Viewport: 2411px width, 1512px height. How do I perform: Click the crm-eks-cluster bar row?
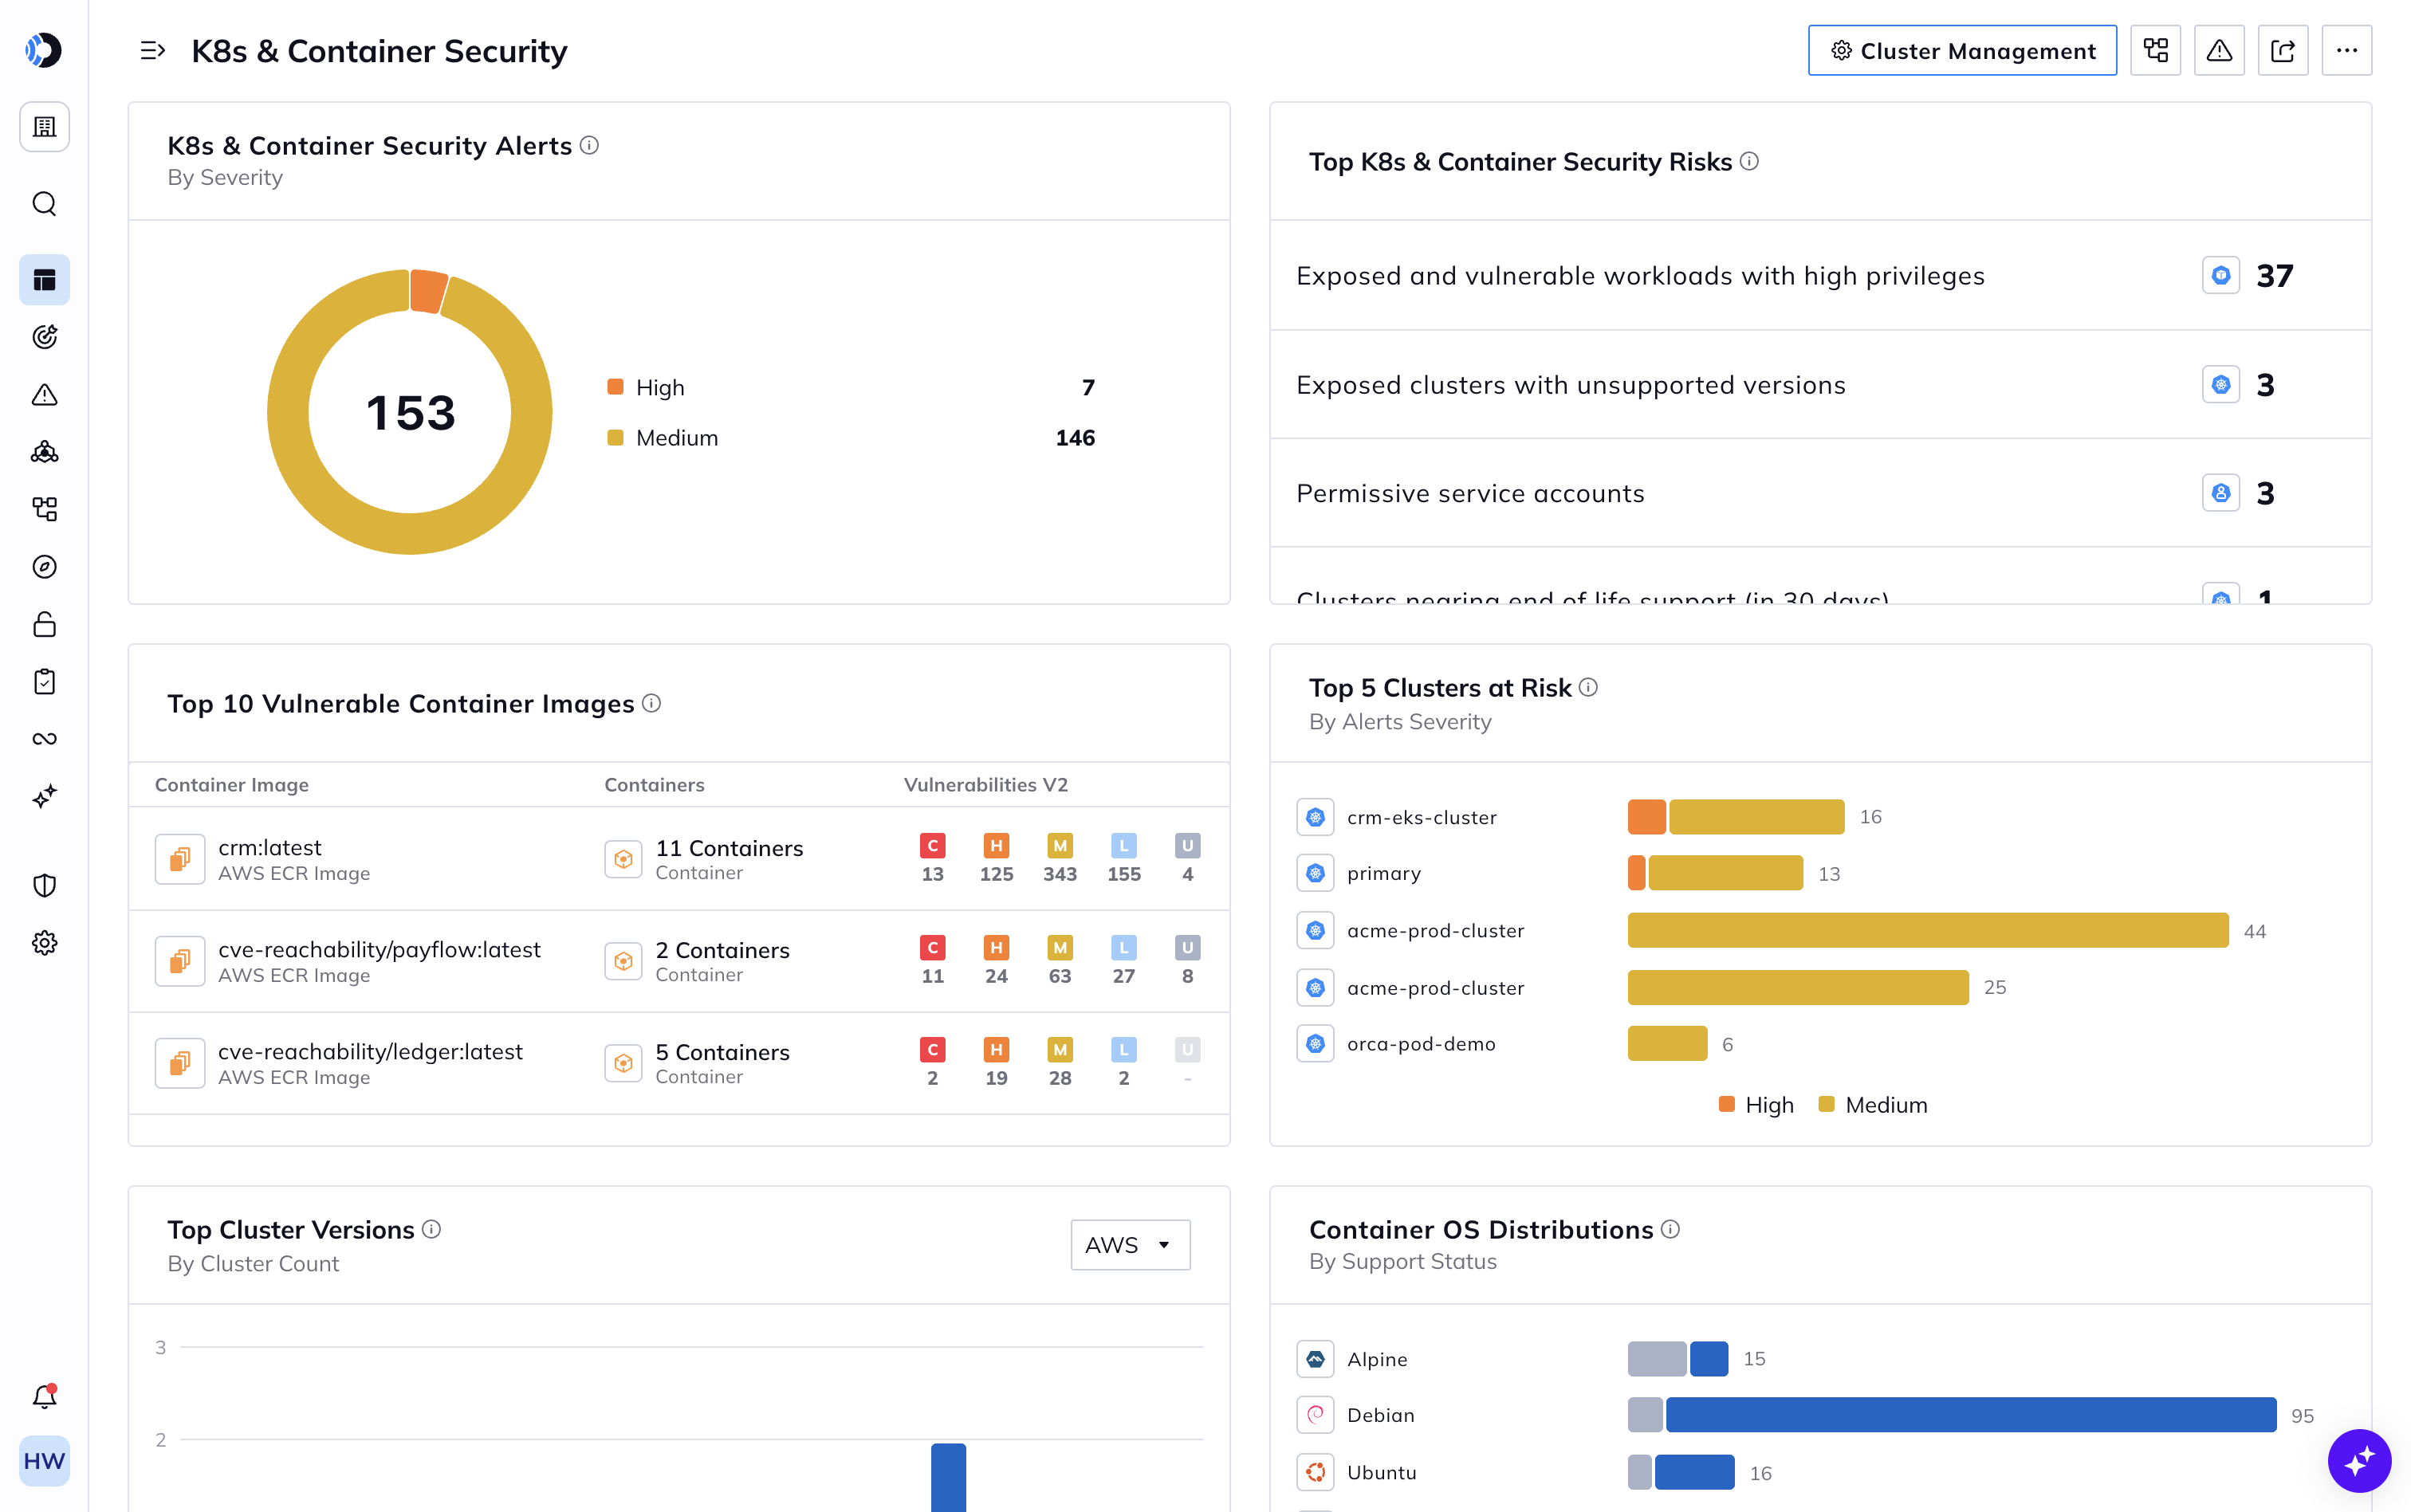tap(1736, 817)
